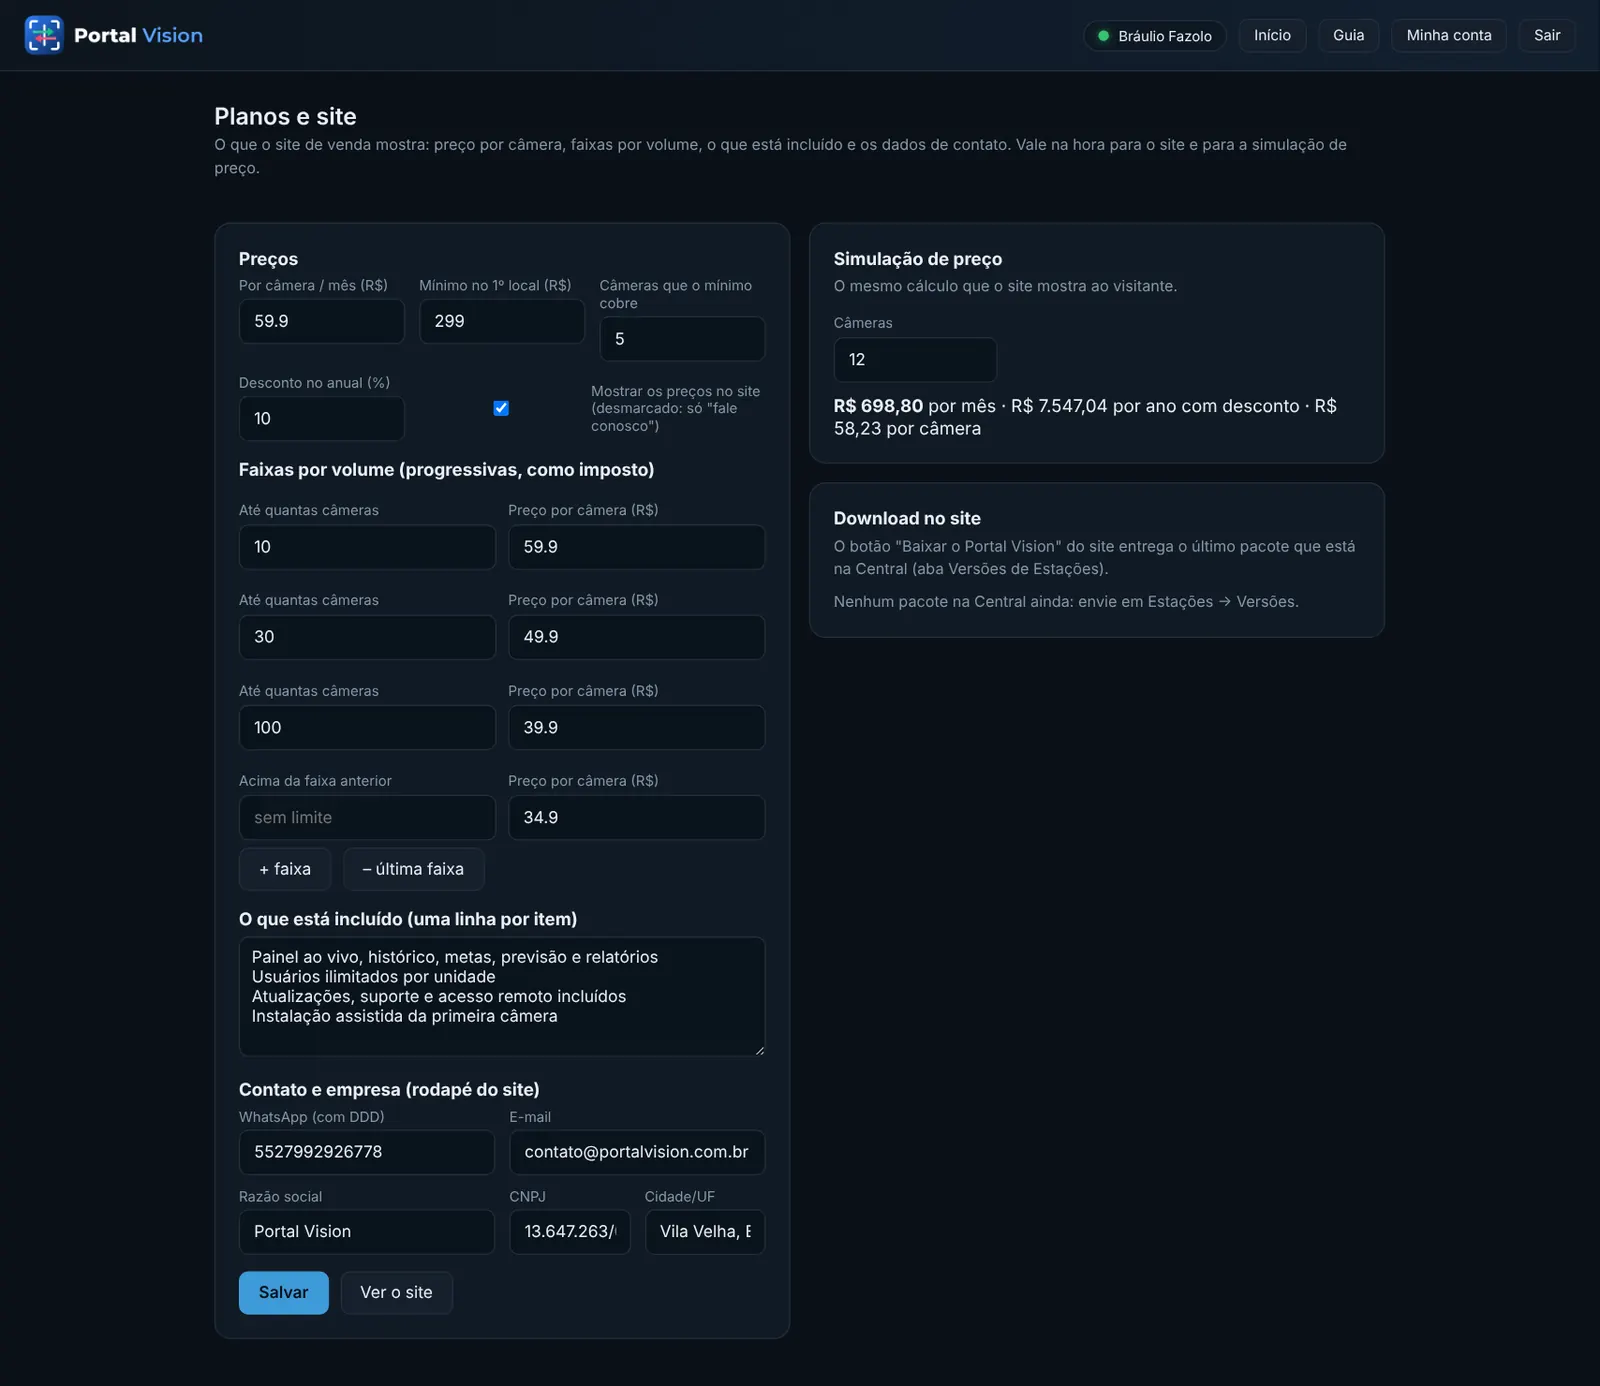Go to Minha conta
The image size is (1600, 1386).
click(1449, 35)
